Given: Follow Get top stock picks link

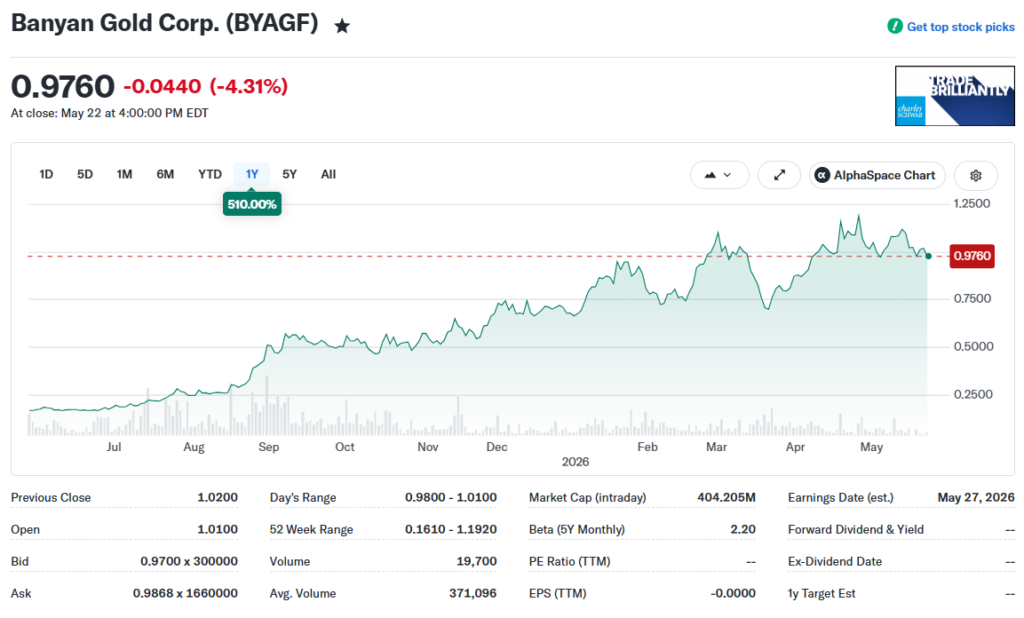Looking at the screenshot, I should pos(961,27).
